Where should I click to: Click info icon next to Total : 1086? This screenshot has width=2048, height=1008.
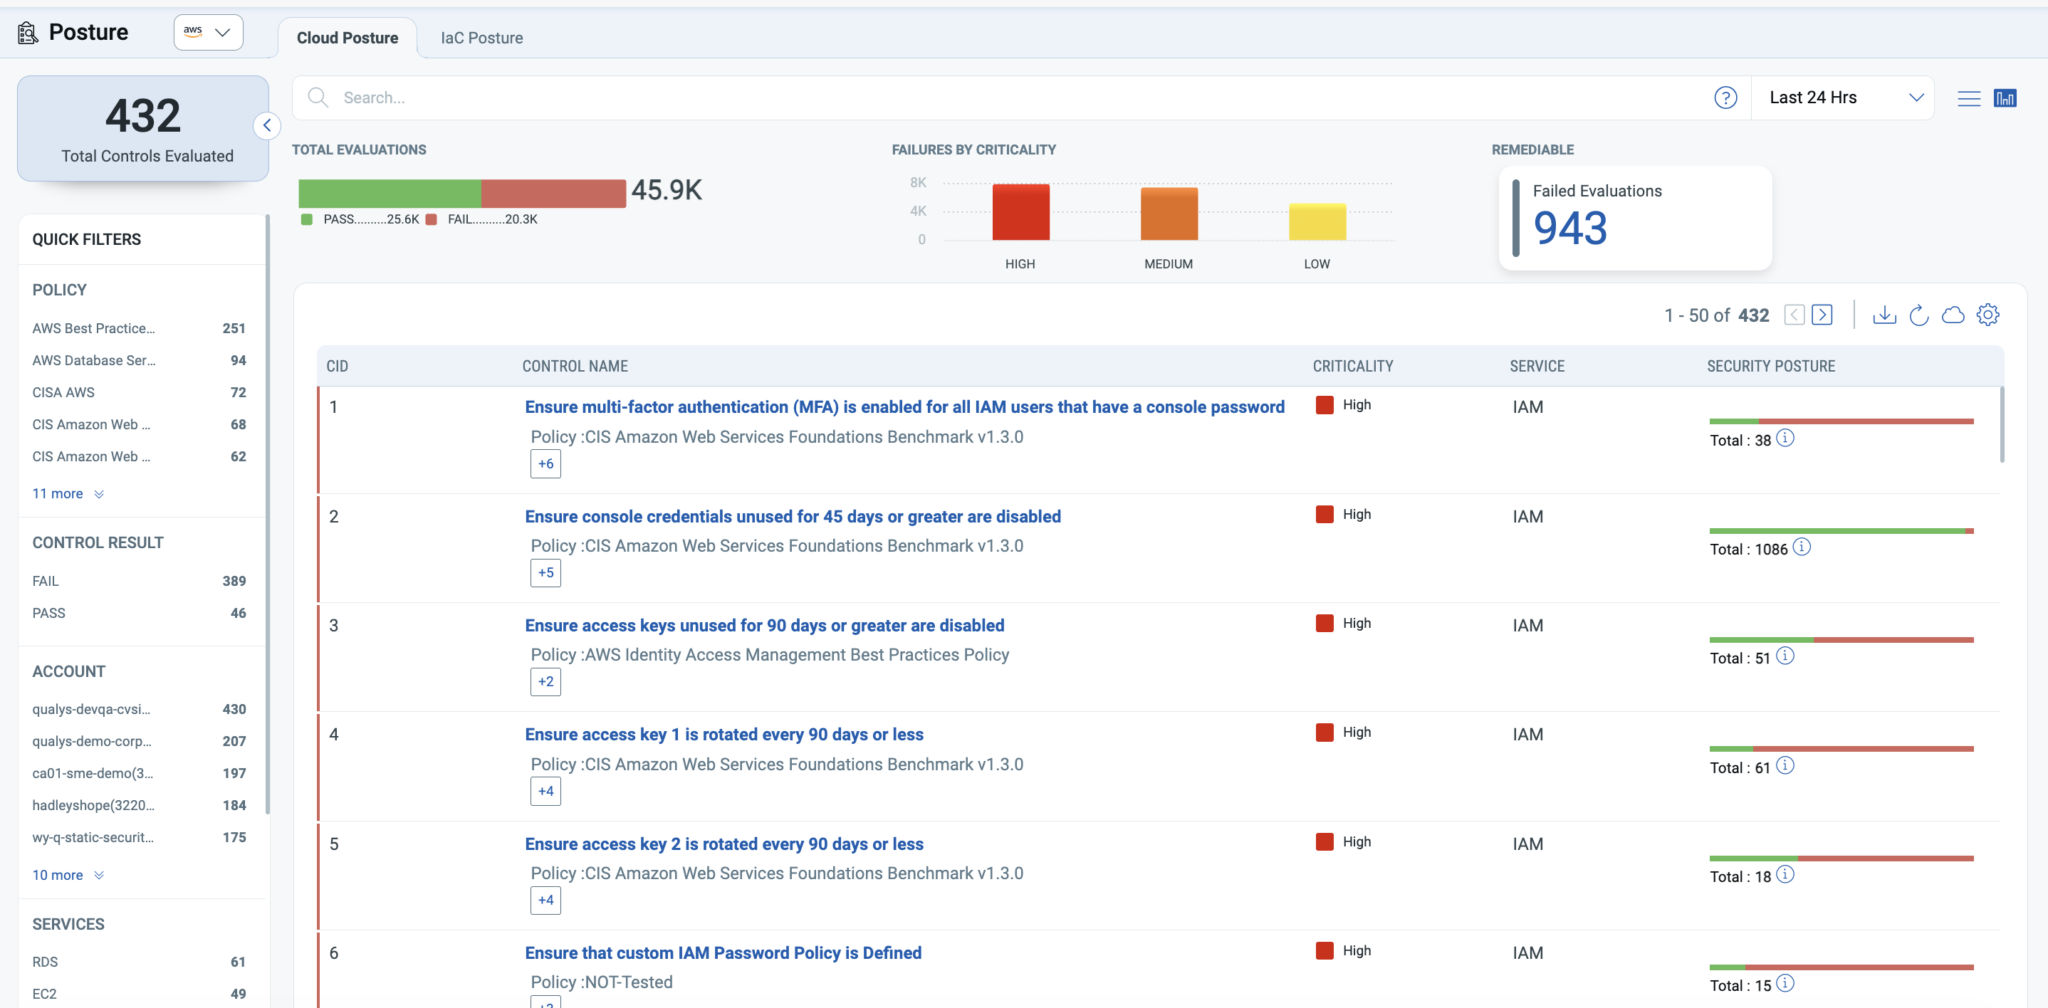click(1801, 547)
